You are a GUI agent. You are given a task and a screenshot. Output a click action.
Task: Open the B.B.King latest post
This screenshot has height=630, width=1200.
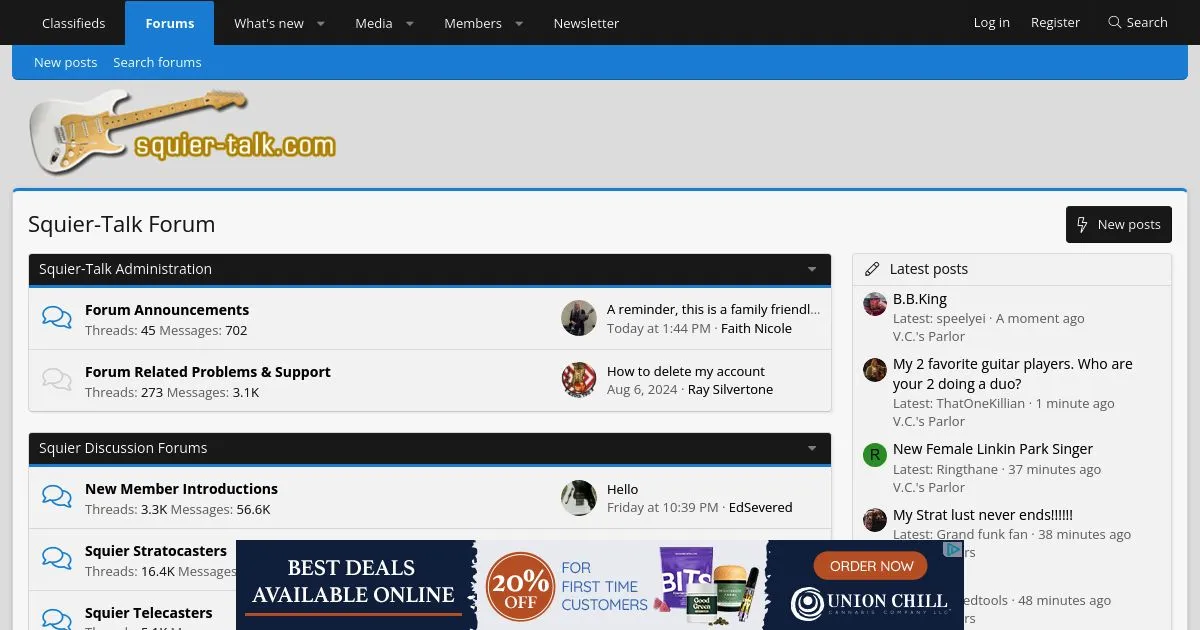point(920,299)
